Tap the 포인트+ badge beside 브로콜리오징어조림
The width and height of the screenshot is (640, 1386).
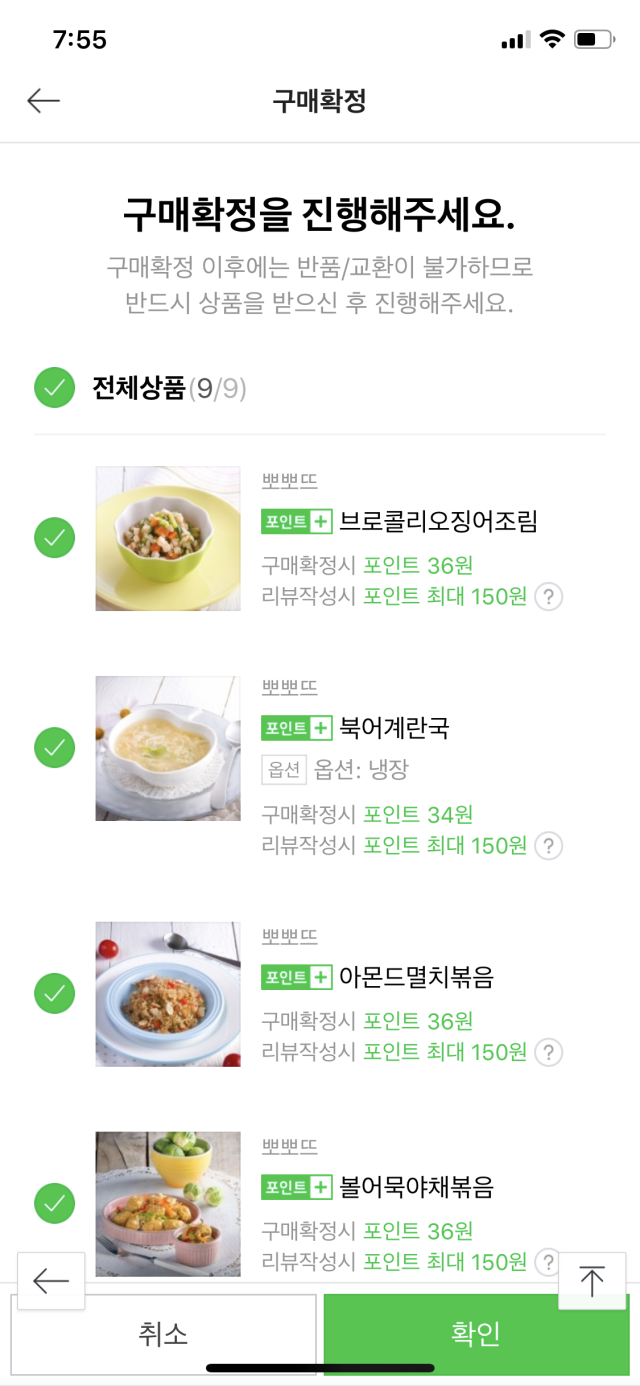tap(296, 521)
